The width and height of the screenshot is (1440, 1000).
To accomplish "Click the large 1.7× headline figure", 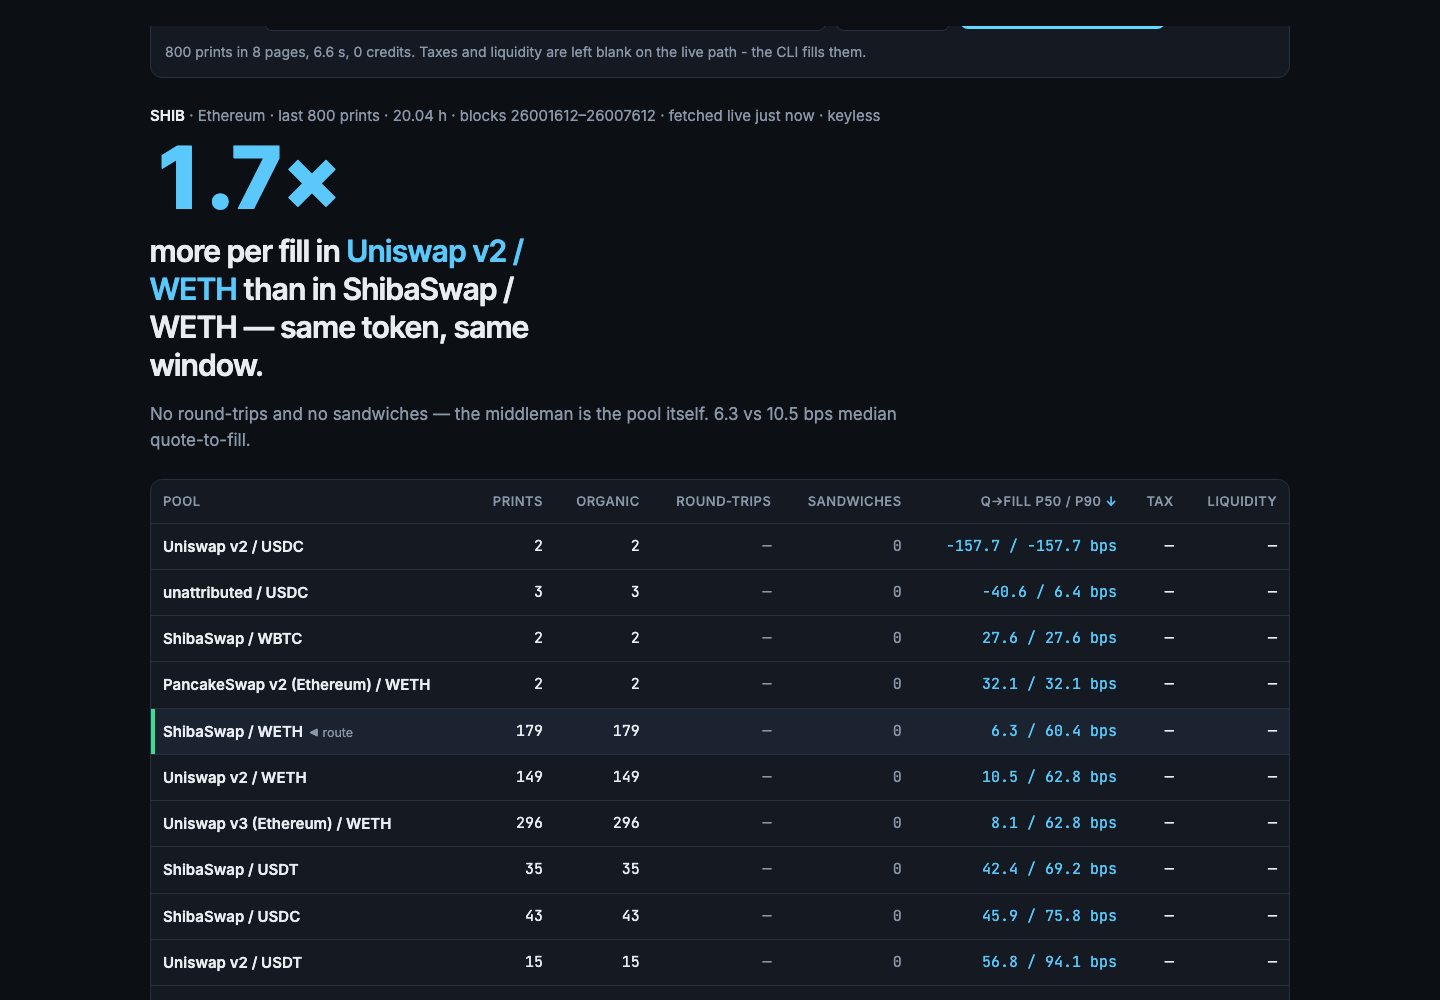I will 247,179.
